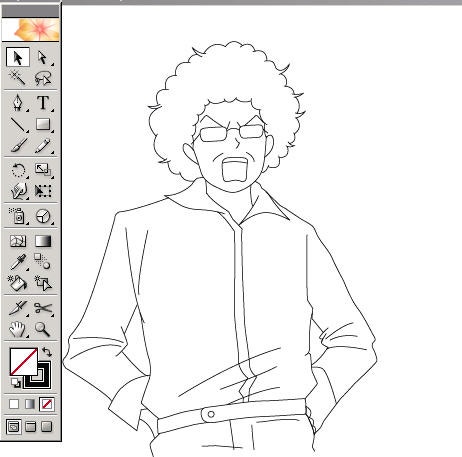
Task: Choose the Zoom magnifier tool
Action: [43, 329]
